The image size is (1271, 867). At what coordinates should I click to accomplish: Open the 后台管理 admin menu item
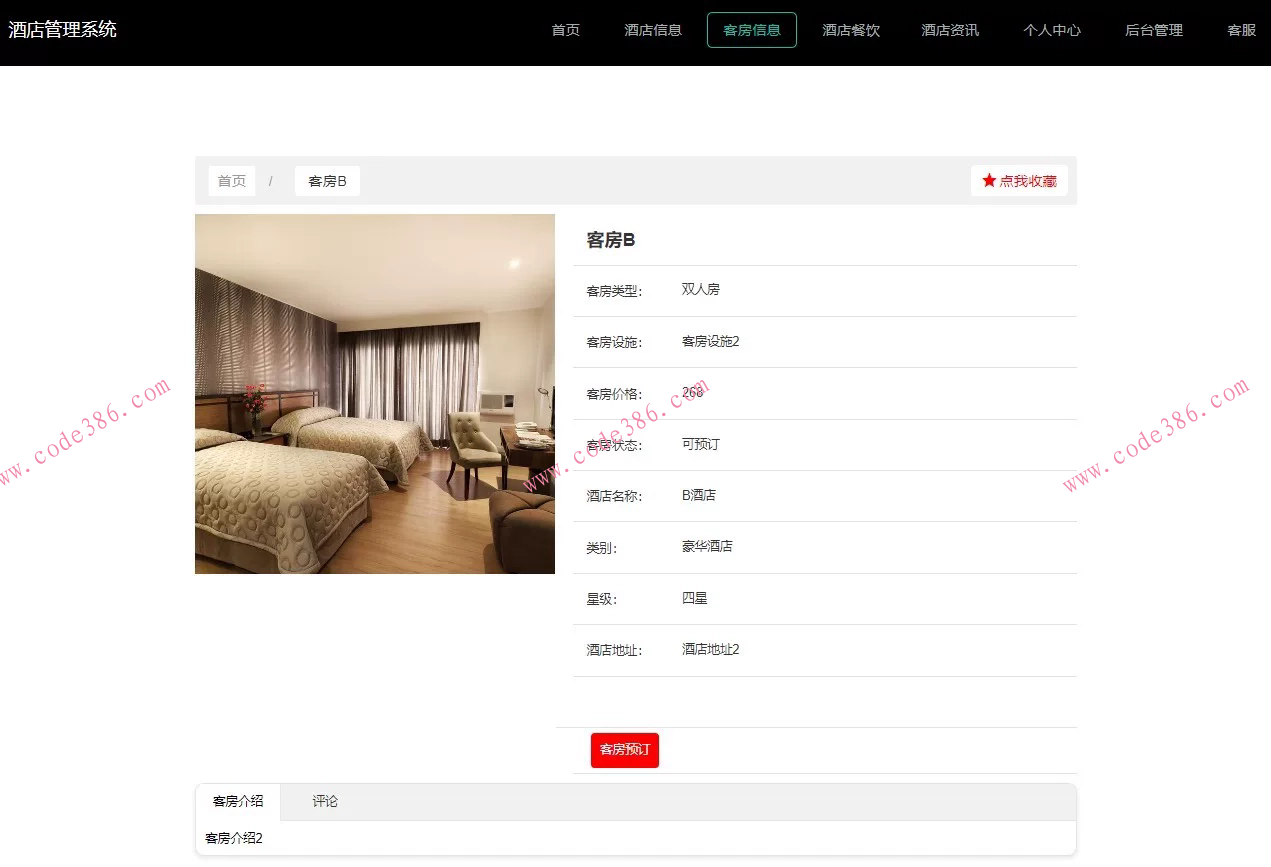(1153, 30)
